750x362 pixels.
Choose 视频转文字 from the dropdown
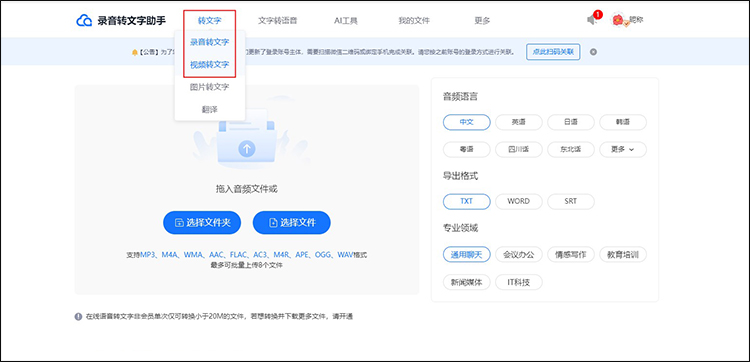tap(210, 65)
